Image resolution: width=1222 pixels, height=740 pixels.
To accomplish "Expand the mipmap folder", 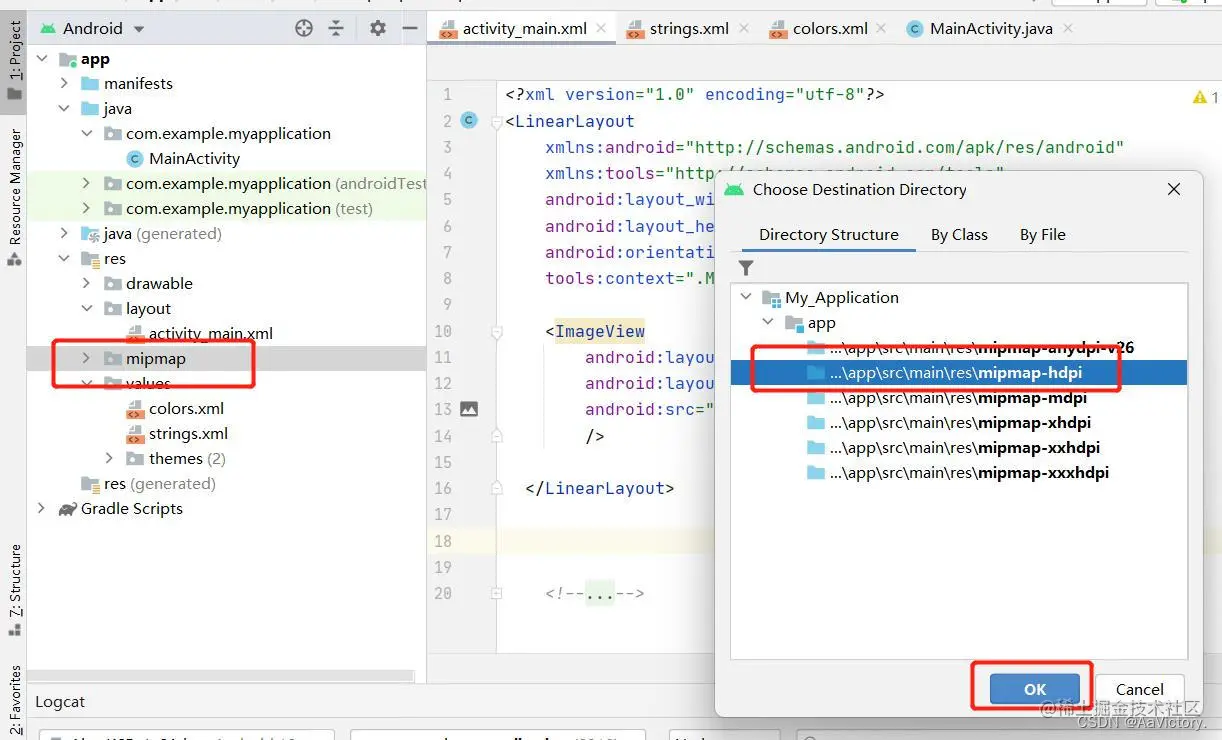I will pos(86,359).
